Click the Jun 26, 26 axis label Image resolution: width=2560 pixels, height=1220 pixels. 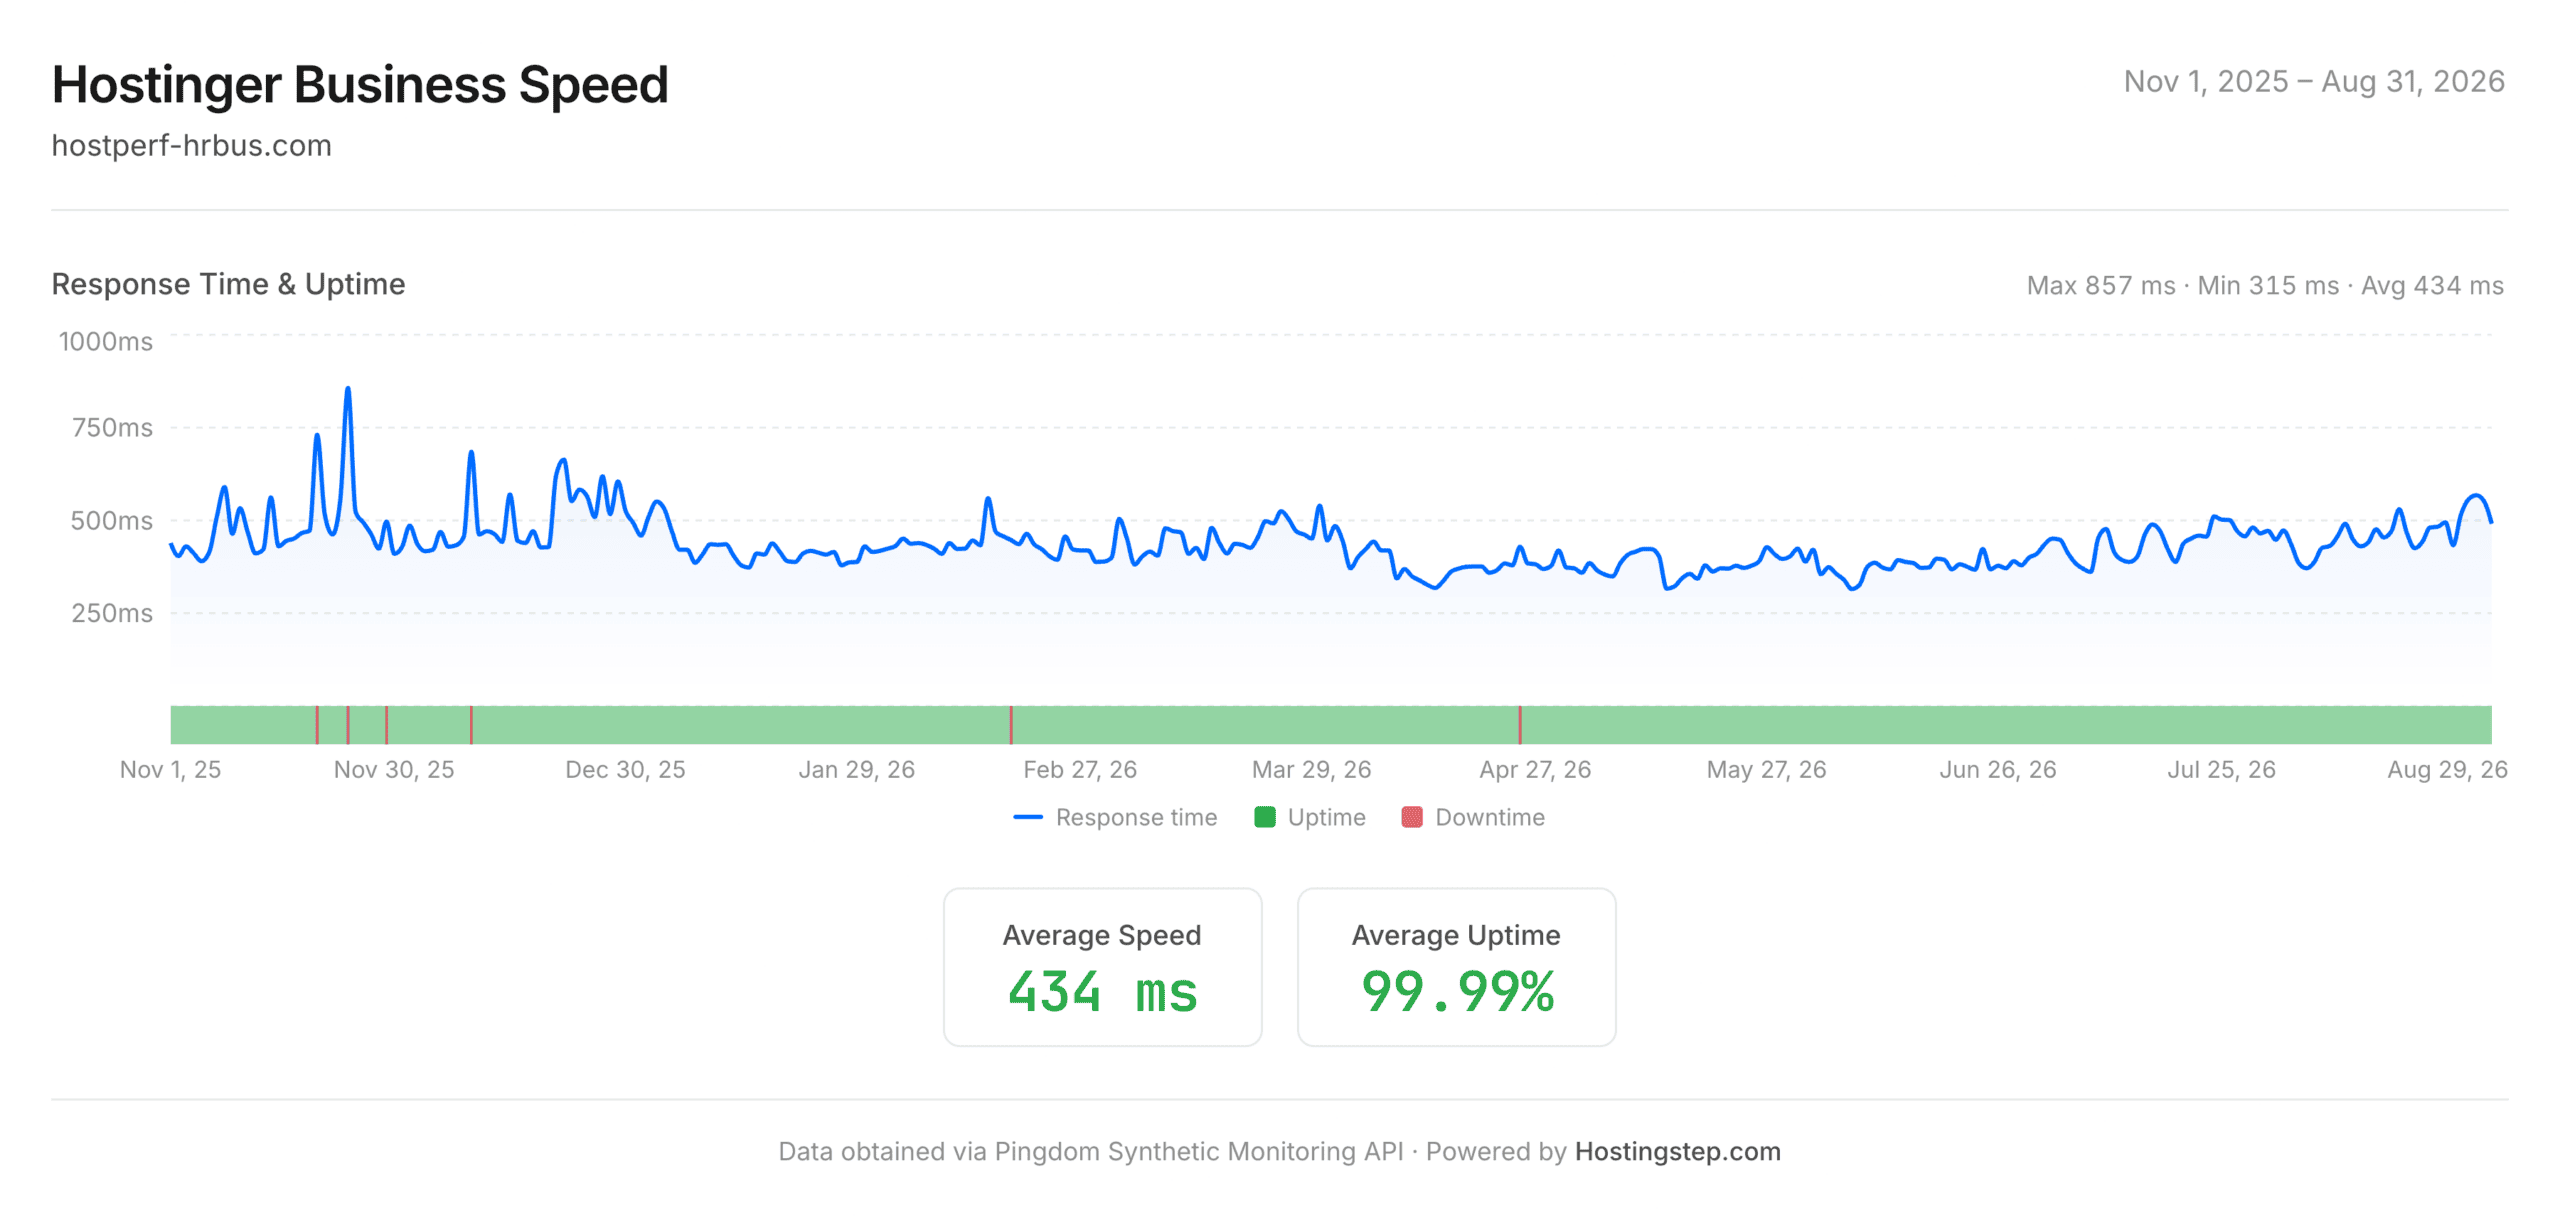(1998, 769)
